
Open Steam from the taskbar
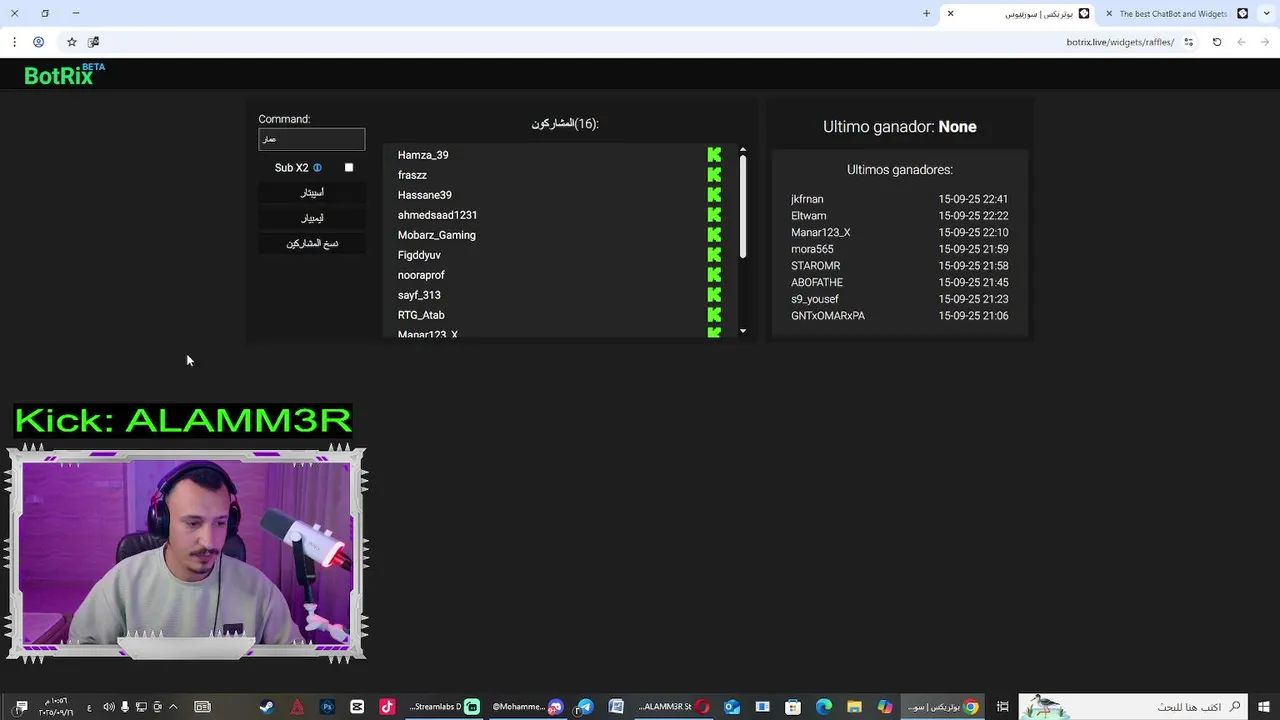[x=266, y=707]
